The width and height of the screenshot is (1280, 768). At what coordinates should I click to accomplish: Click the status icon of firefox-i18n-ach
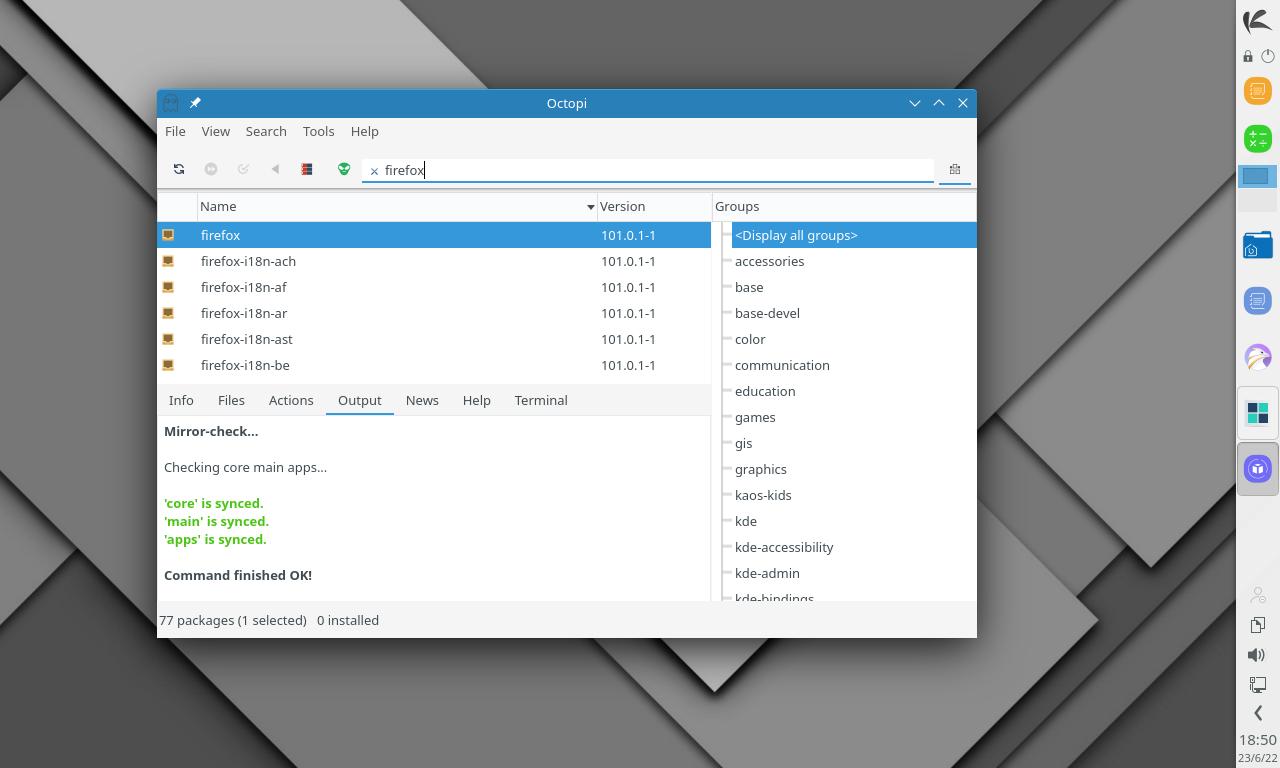[168, 261]
